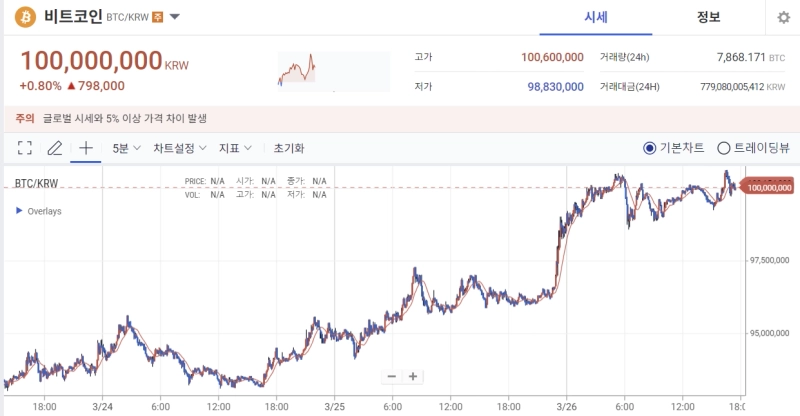Screen dimensions: 800x416
Task: Zoom in chart with plus button
Action: click(x=413, y=377)
